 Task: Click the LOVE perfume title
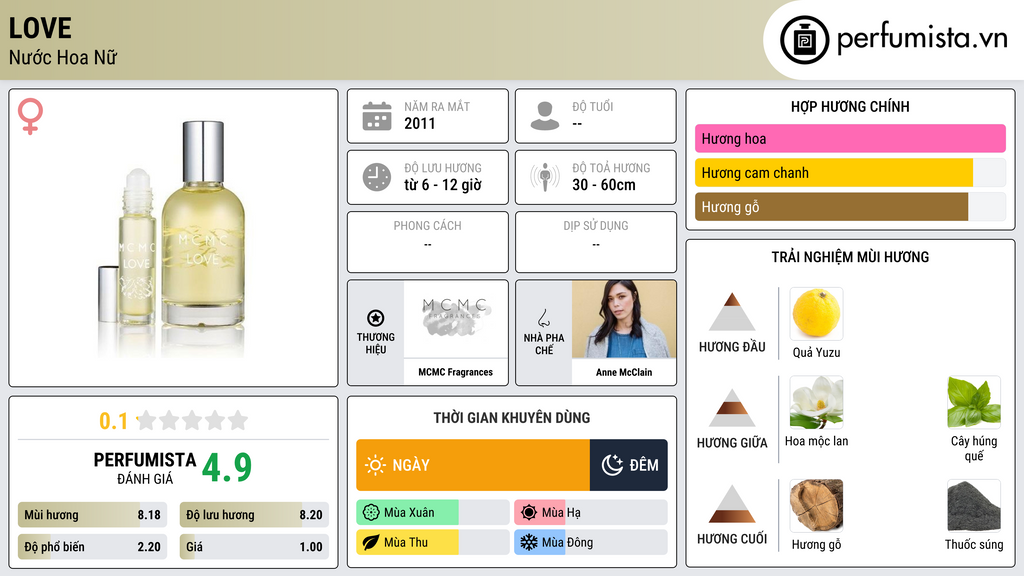pos(40,28)
